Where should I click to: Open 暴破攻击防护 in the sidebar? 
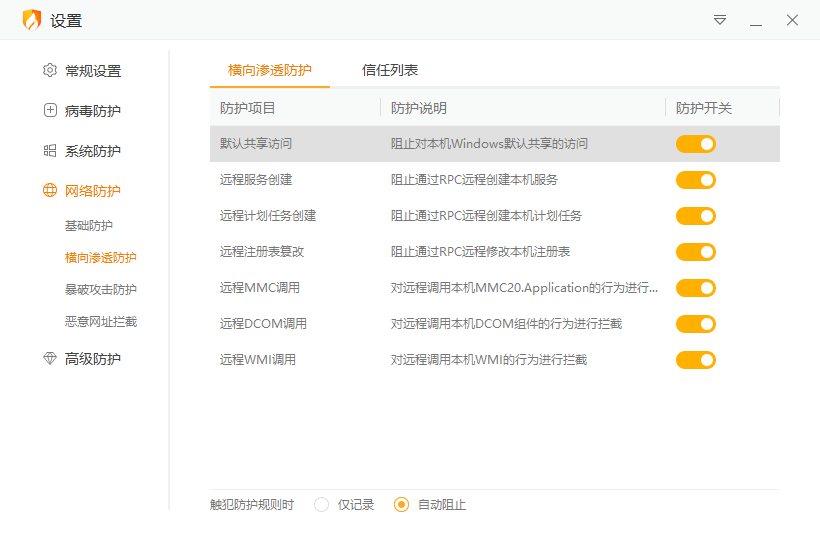coord(100,290)
